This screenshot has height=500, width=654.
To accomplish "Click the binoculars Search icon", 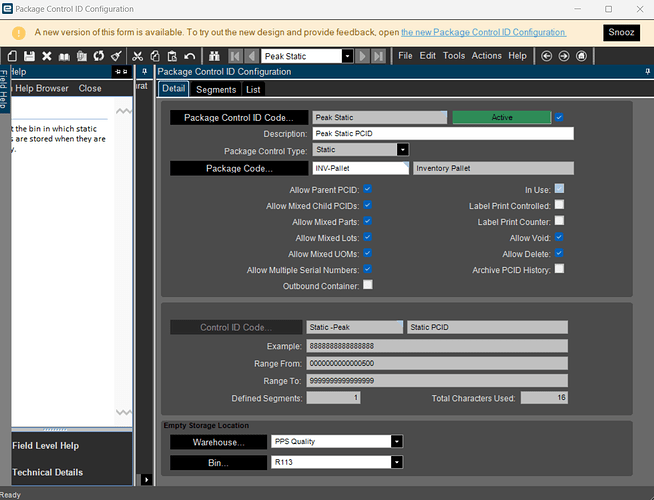I will [x=214, y=56].
